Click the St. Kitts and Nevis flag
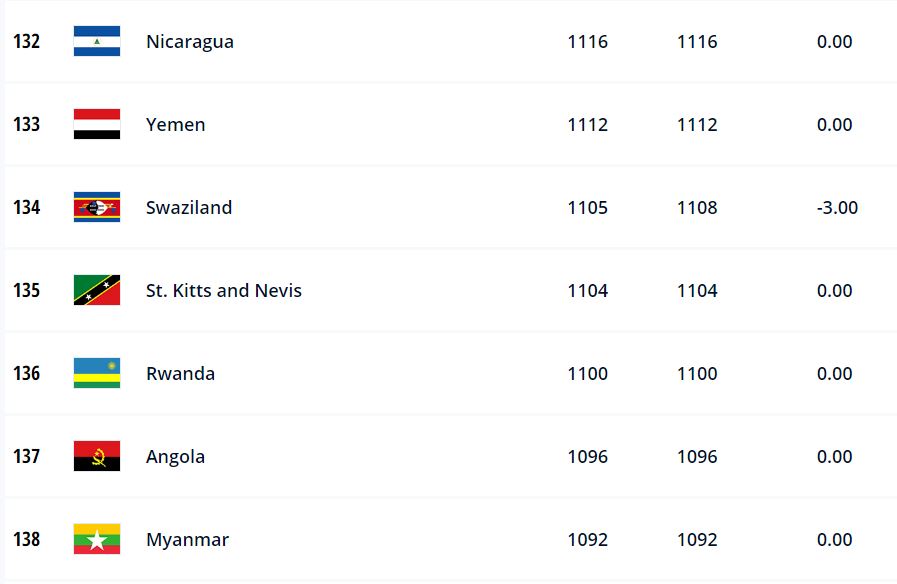The height and width of the screenshot is (584, 897). pyautogui.click(x=97, y=291)
